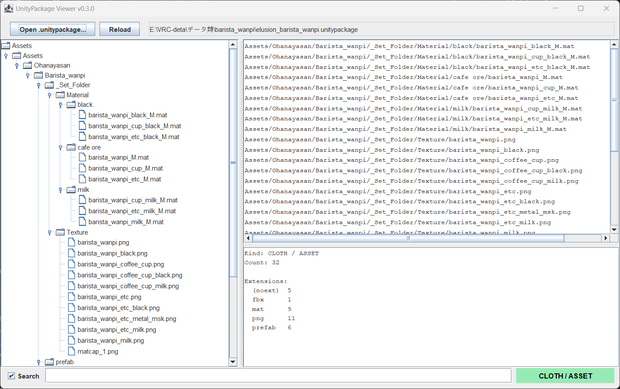Select barista_wanpi_etc.png in tree

[x=109, y=297]
